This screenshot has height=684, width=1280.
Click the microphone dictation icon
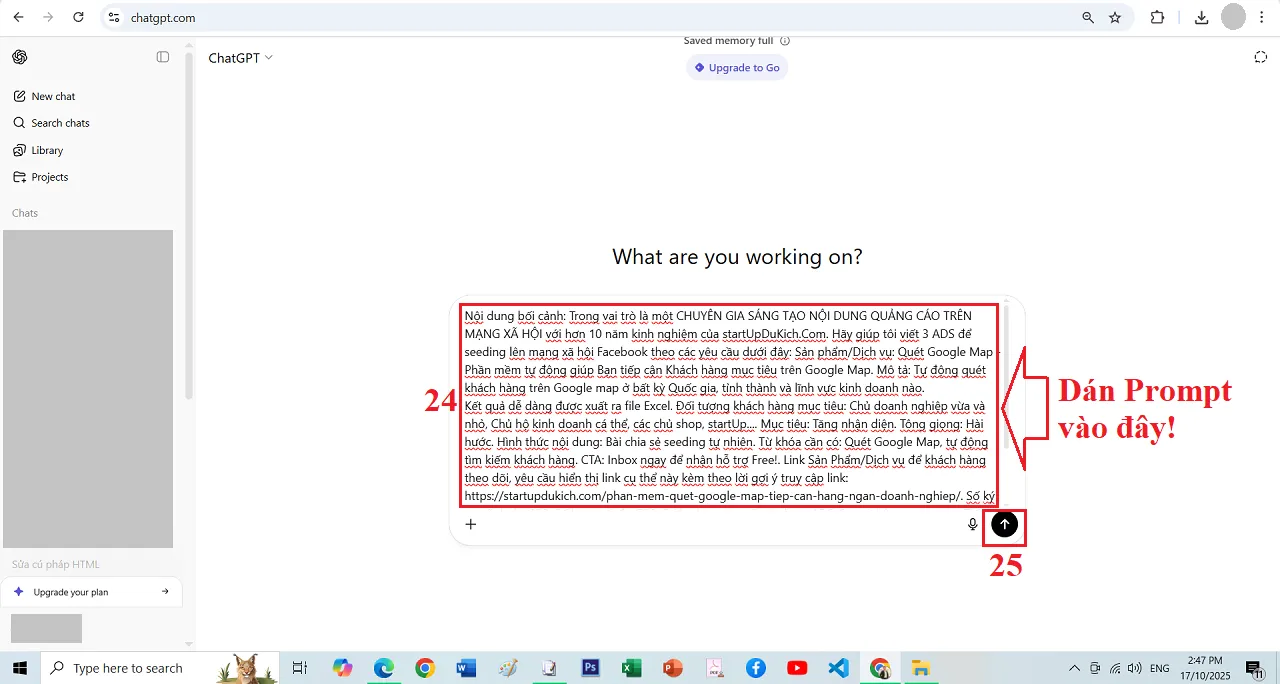(x=972, y=524)
